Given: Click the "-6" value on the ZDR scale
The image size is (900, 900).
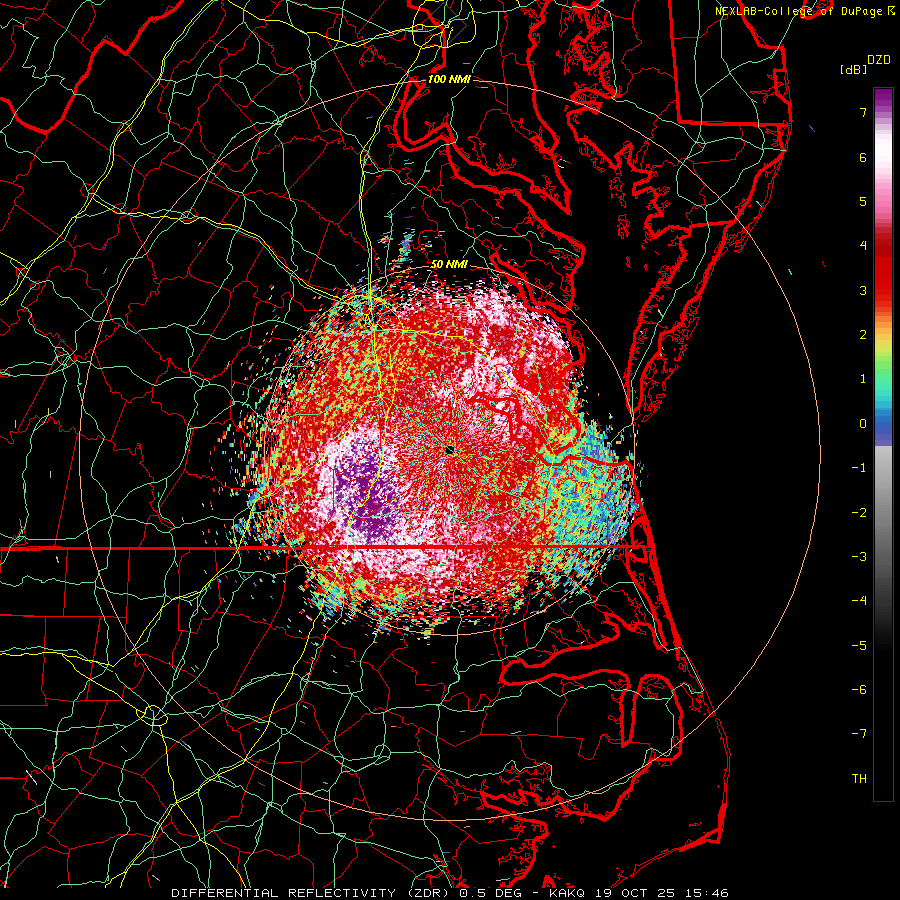Looking at the screenshot, I should [859, 690].
